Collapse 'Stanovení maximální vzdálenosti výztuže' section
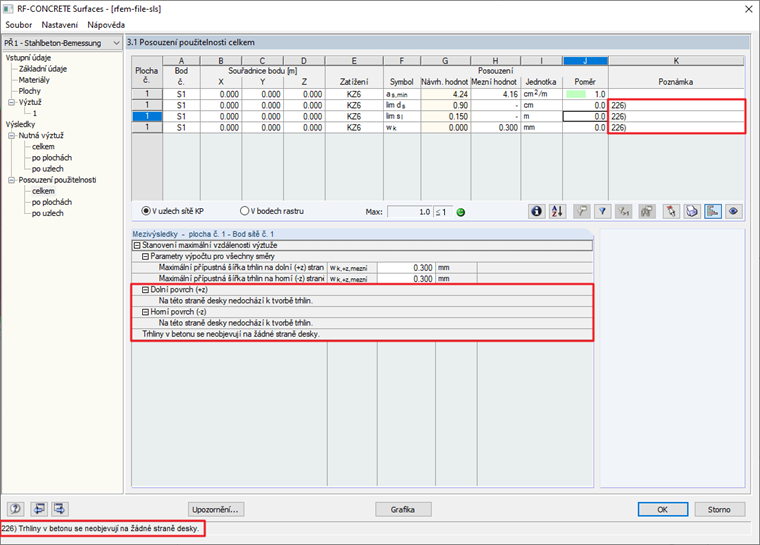Viewport: 760px width, 545px height. (137, 245)
